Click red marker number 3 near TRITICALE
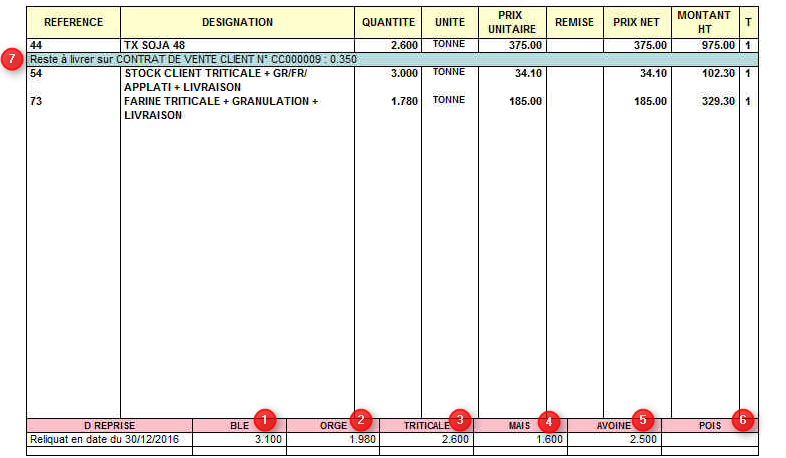Image resolution: width=786 pixels, height=458 pixels. pos(459,419)
